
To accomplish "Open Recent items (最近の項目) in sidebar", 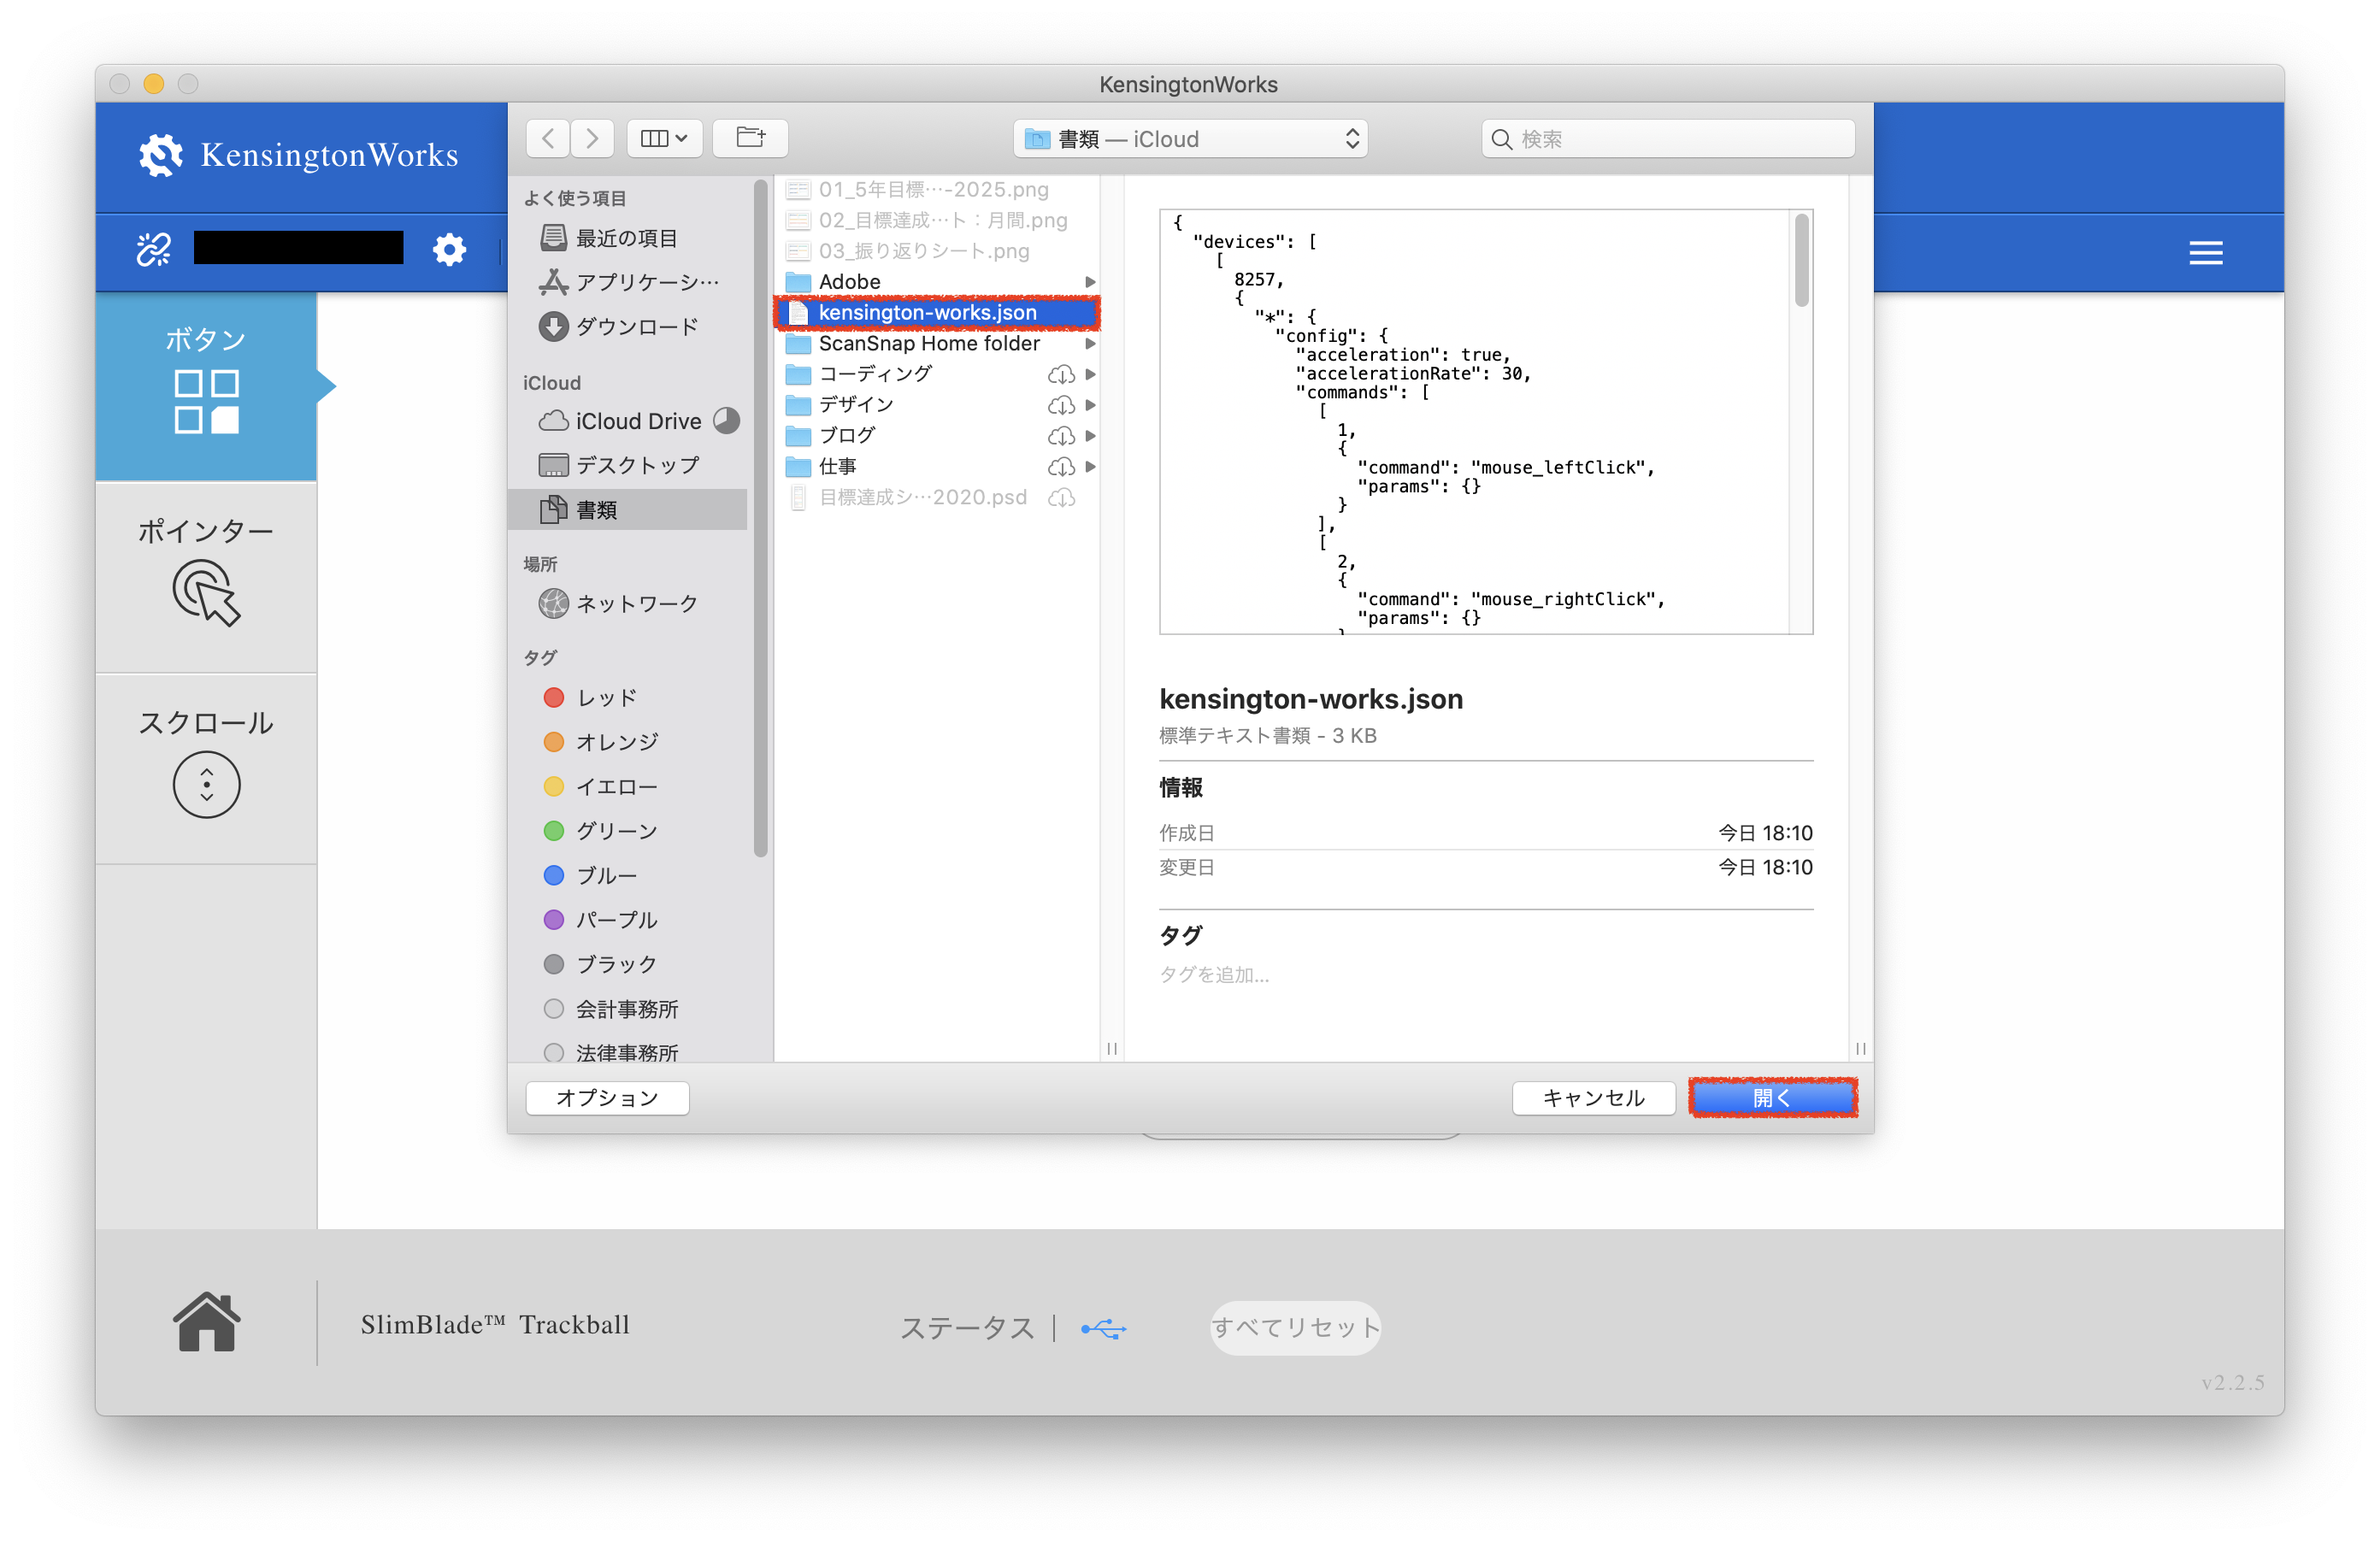I will pos(628,238).
